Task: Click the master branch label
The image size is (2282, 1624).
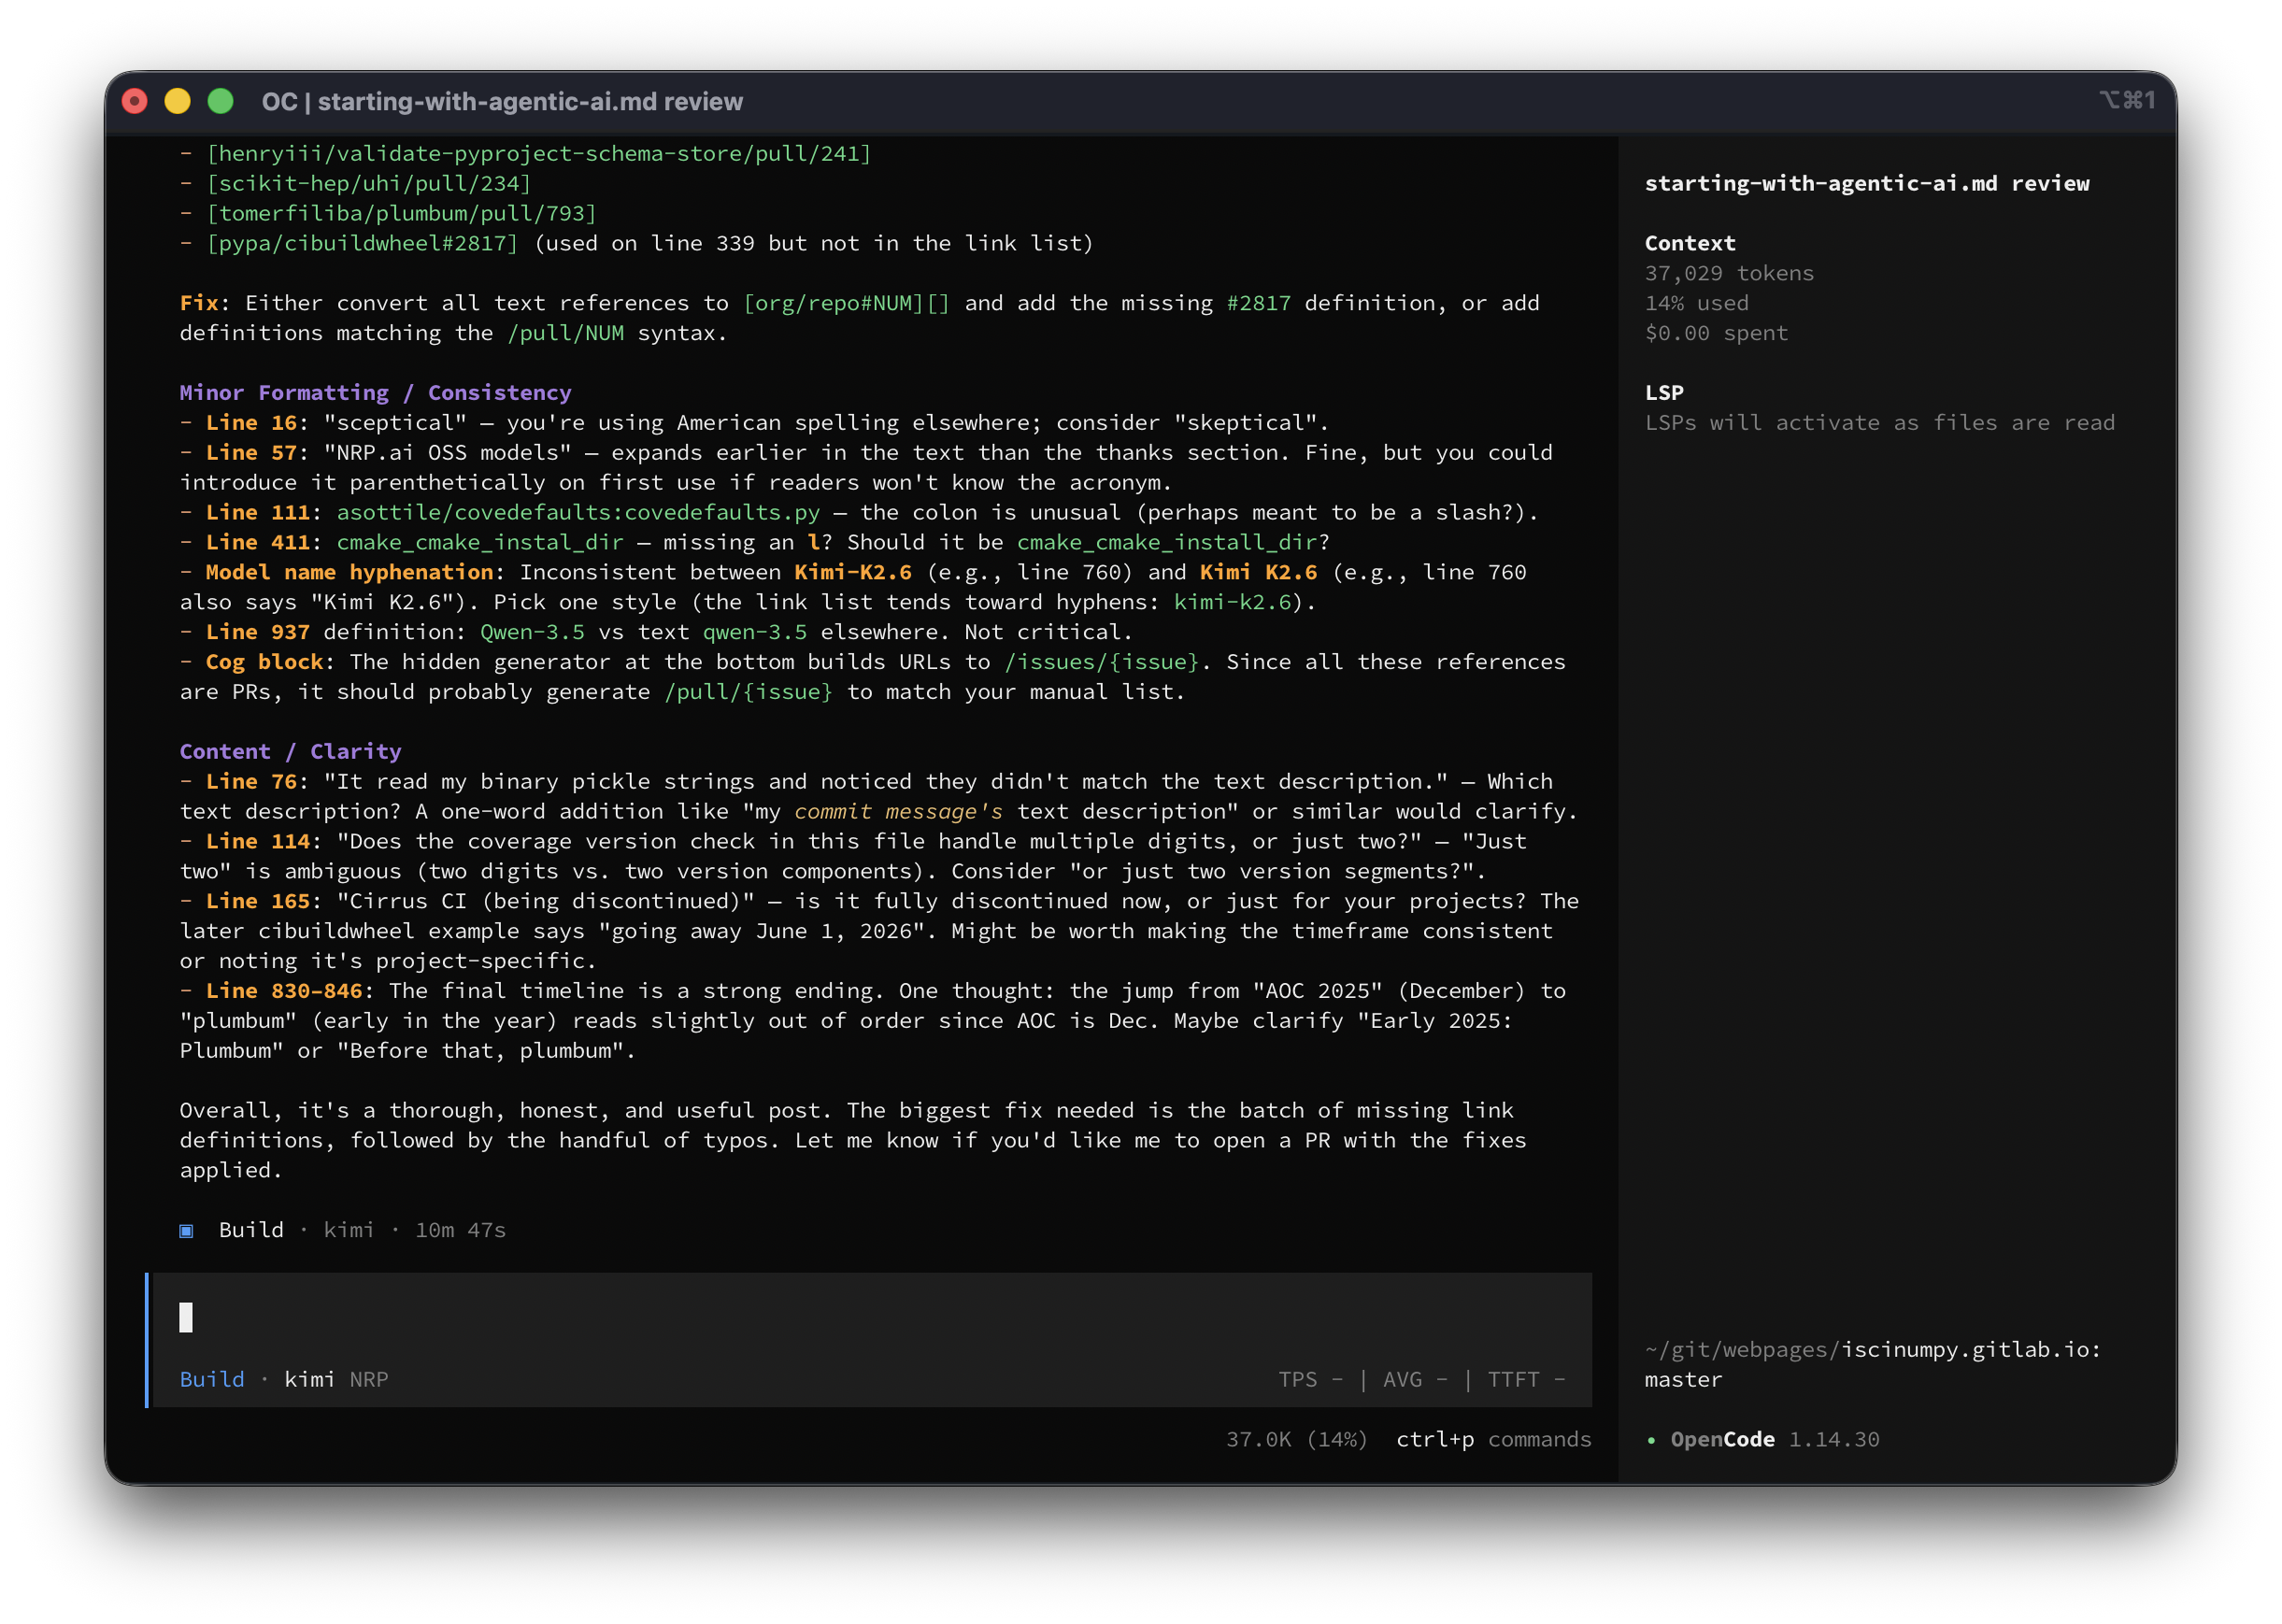Action: (1684, 1379)
